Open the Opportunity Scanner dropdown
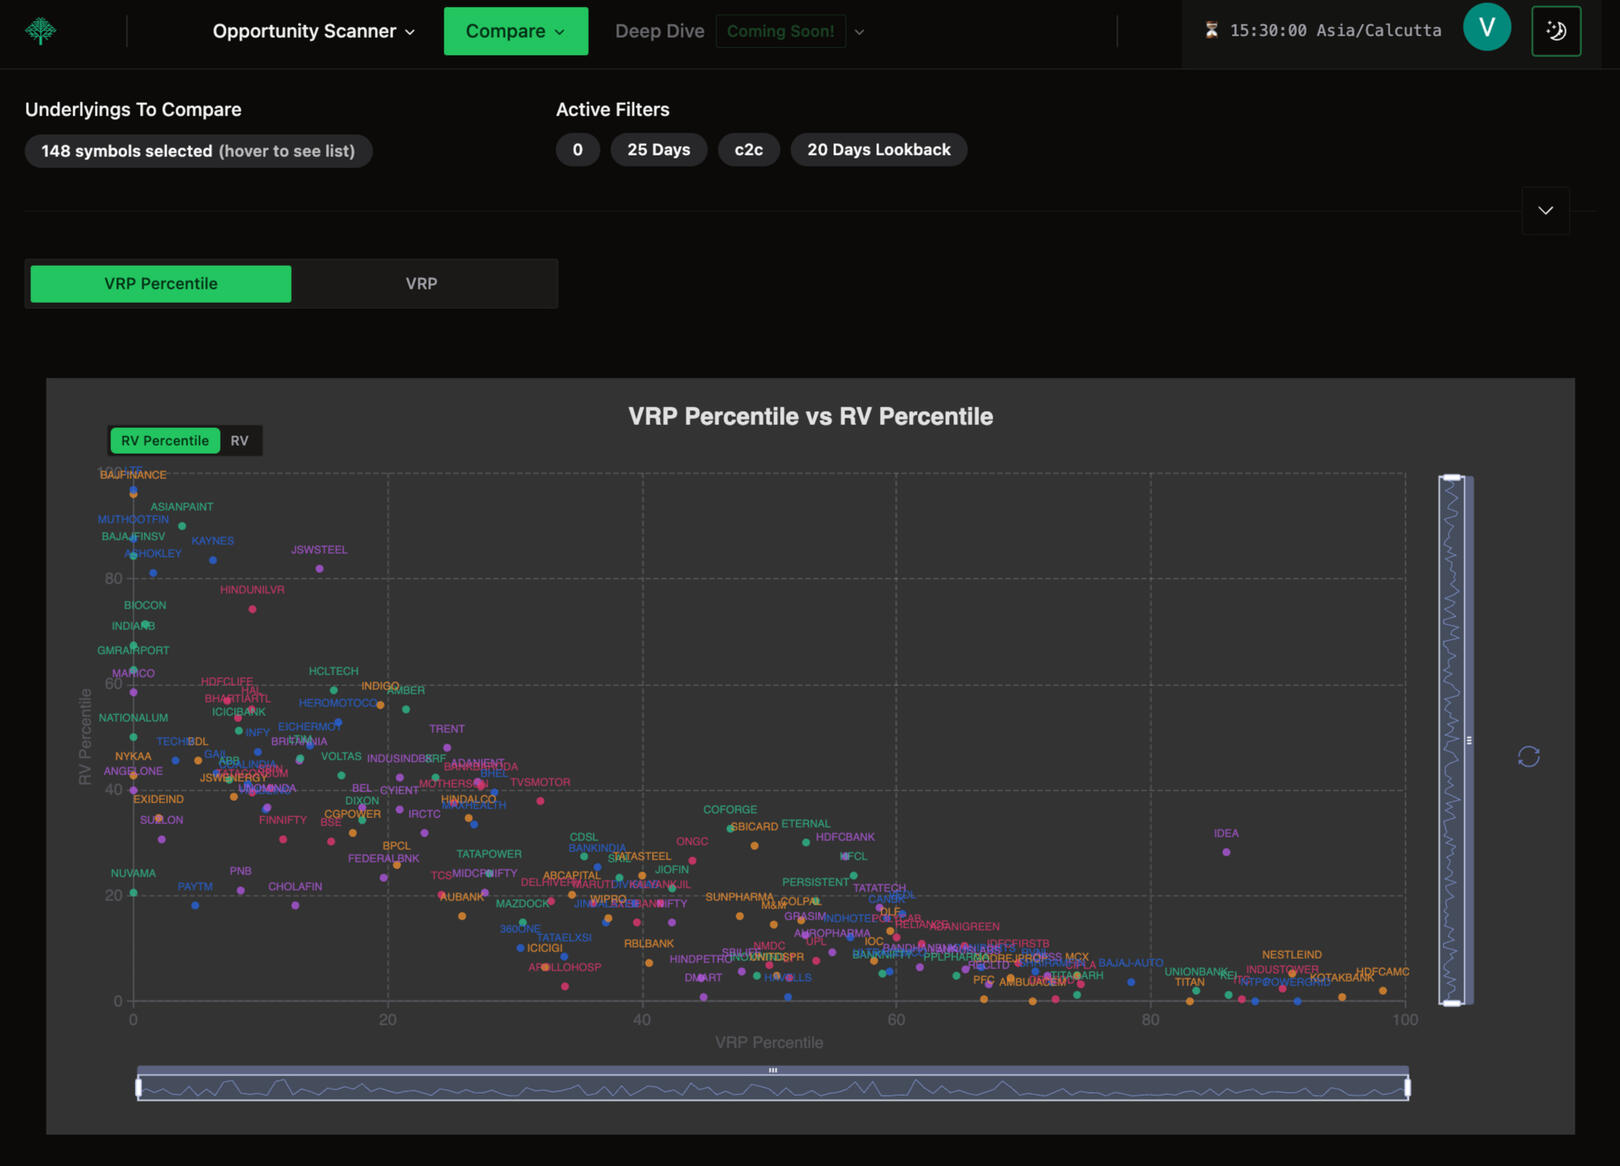This screenshot has height=1166, width=1620. (313, 31)
